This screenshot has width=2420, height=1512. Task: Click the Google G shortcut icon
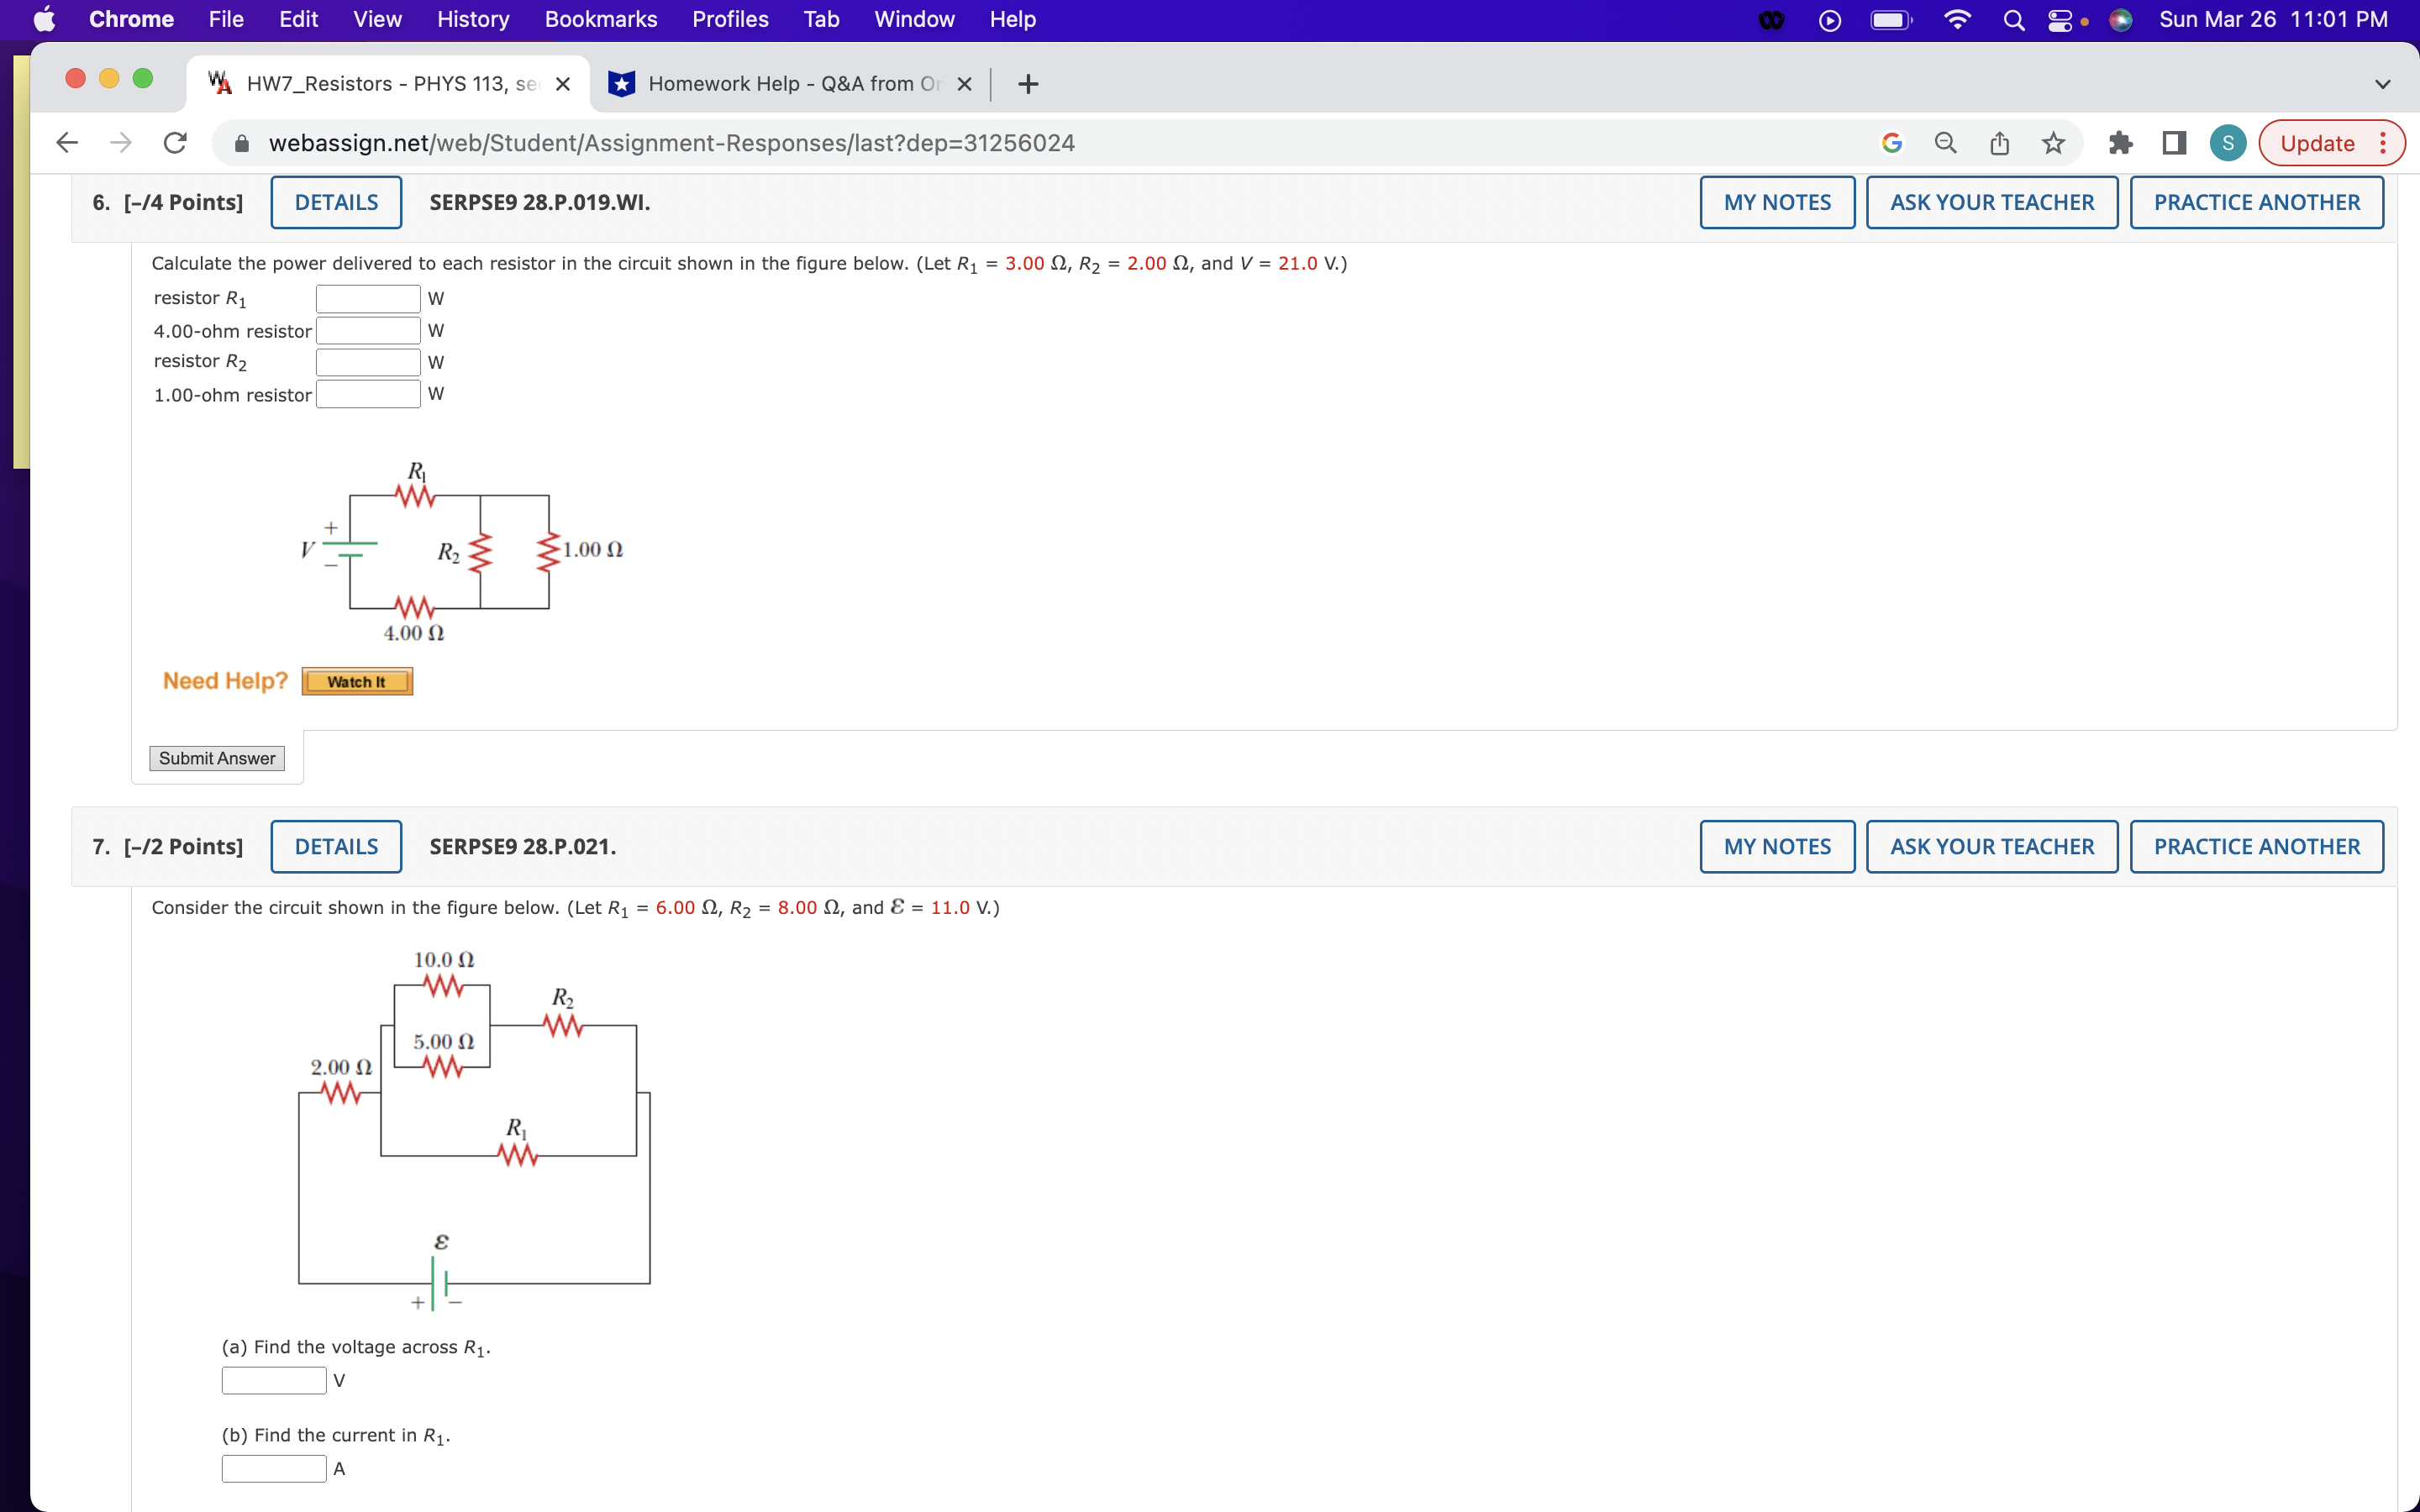coord(1891,143)
